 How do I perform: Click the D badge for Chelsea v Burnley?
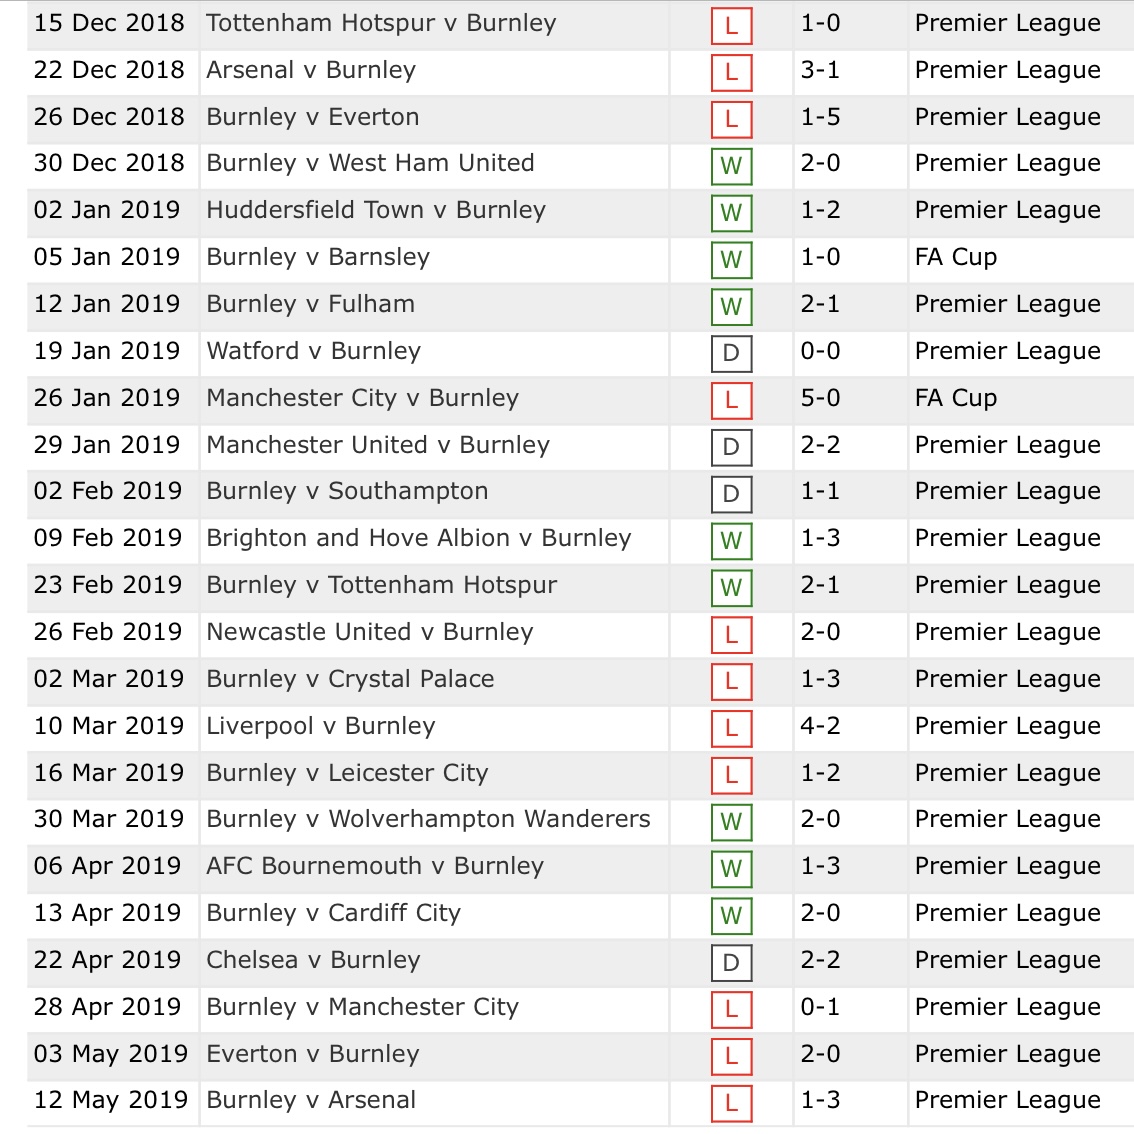731,963
